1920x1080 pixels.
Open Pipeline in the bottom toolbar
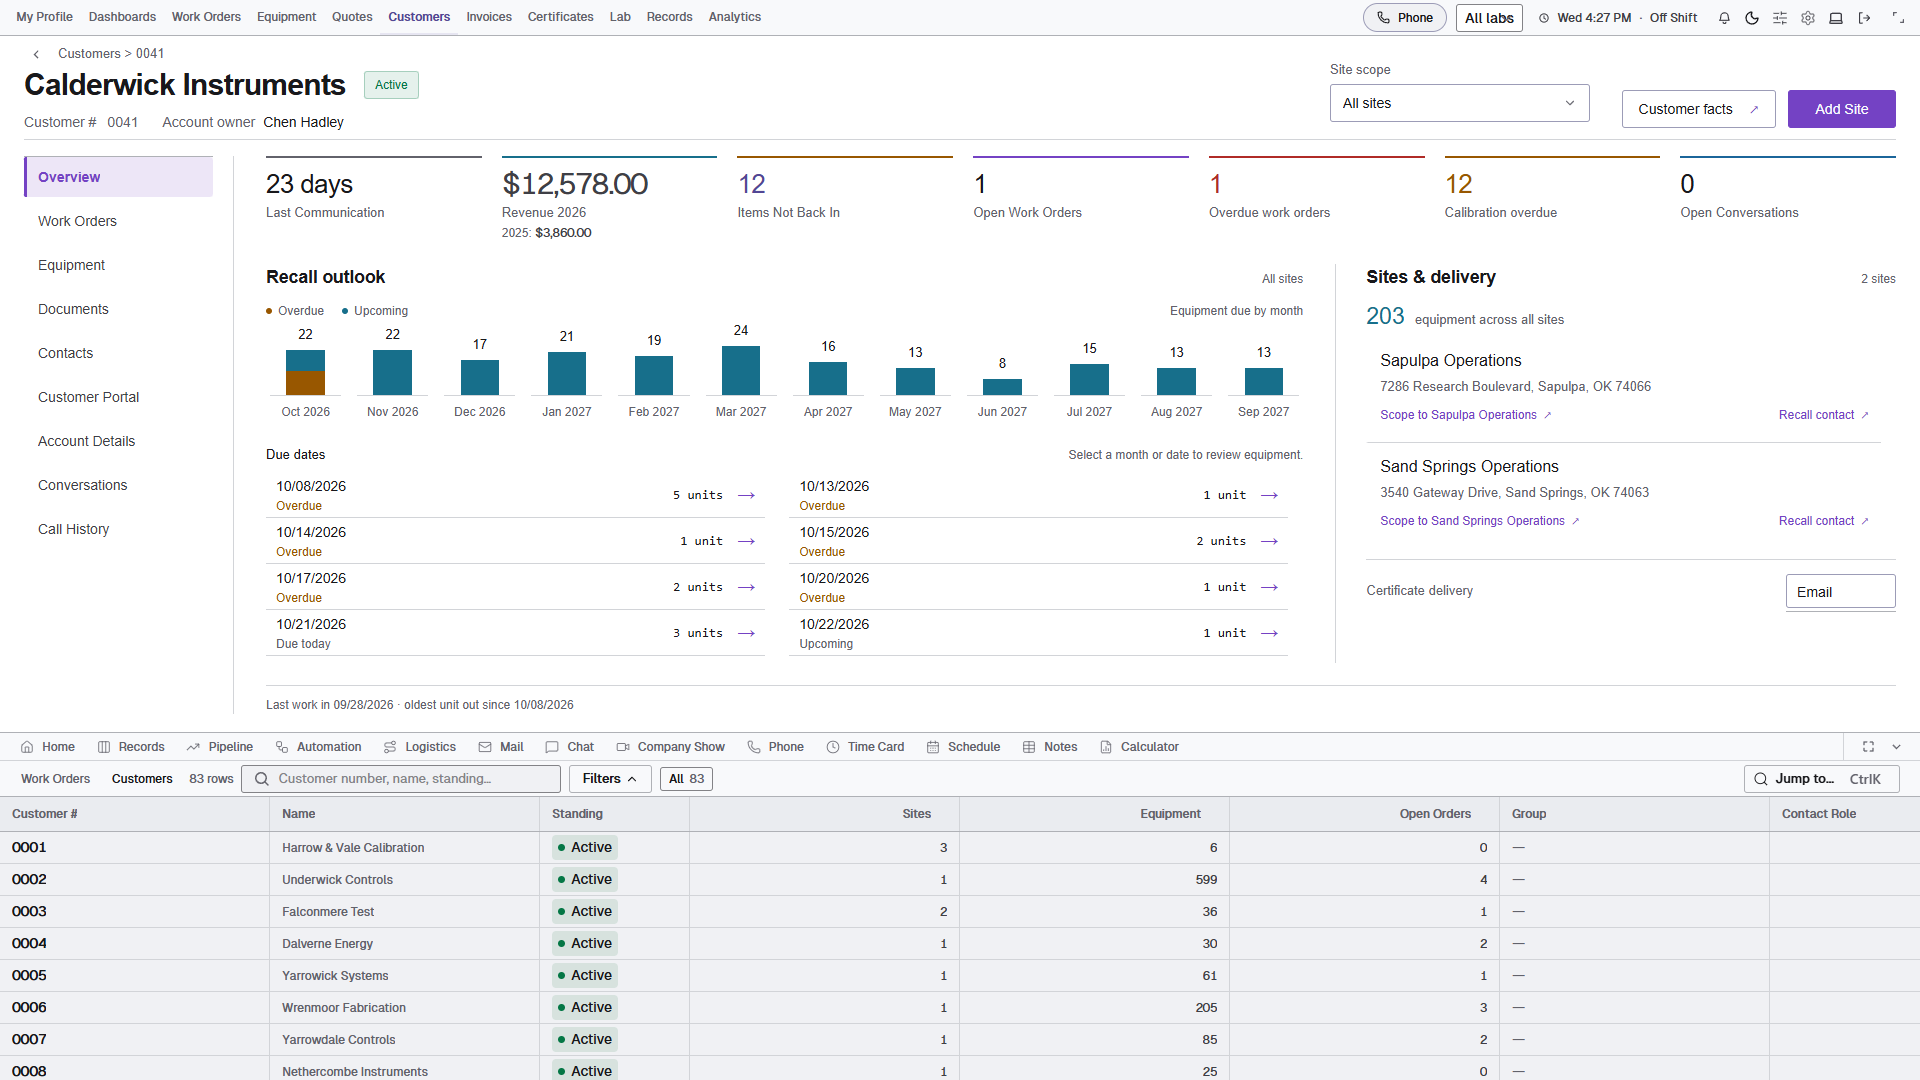pos(219,747)
